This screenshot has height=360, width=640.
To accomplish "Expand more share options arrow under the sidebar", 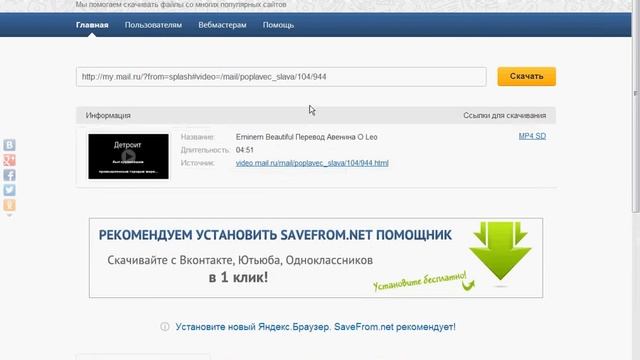I will 9,215.
